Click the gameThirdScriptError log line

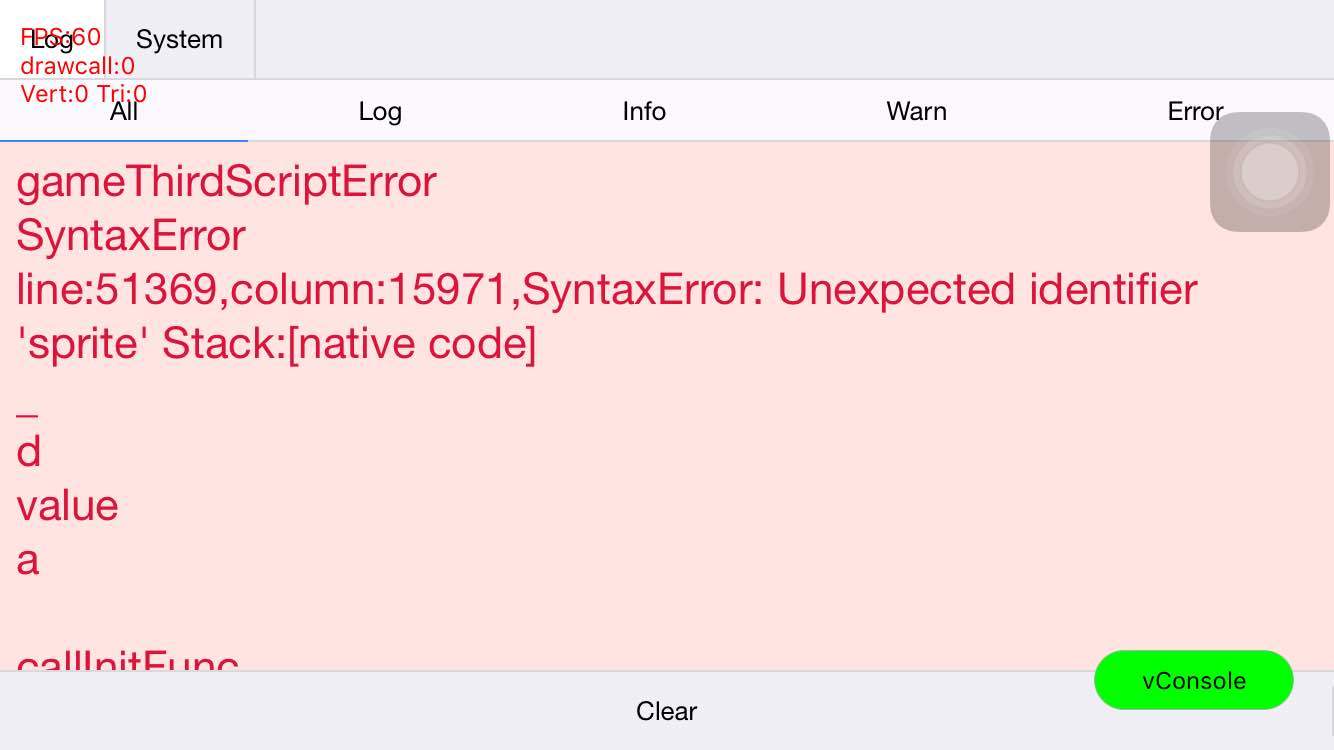227,182
